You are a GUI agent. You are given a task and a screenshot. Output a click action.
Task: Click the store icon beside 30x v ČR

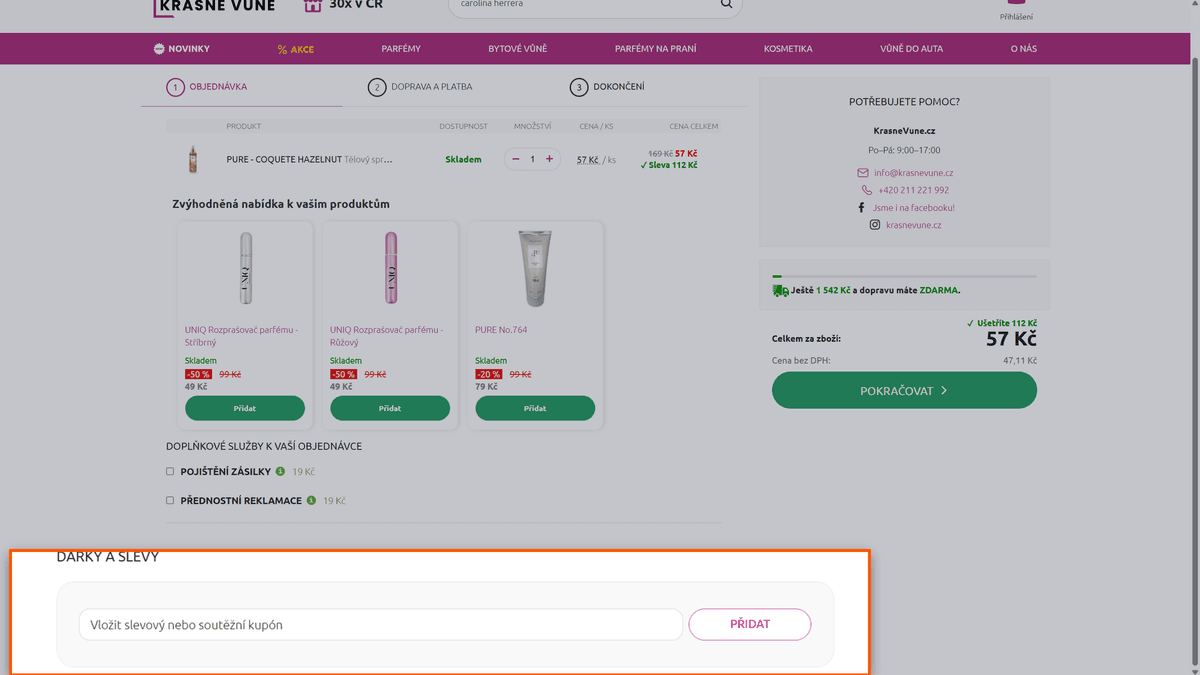(x=313, y=5)
